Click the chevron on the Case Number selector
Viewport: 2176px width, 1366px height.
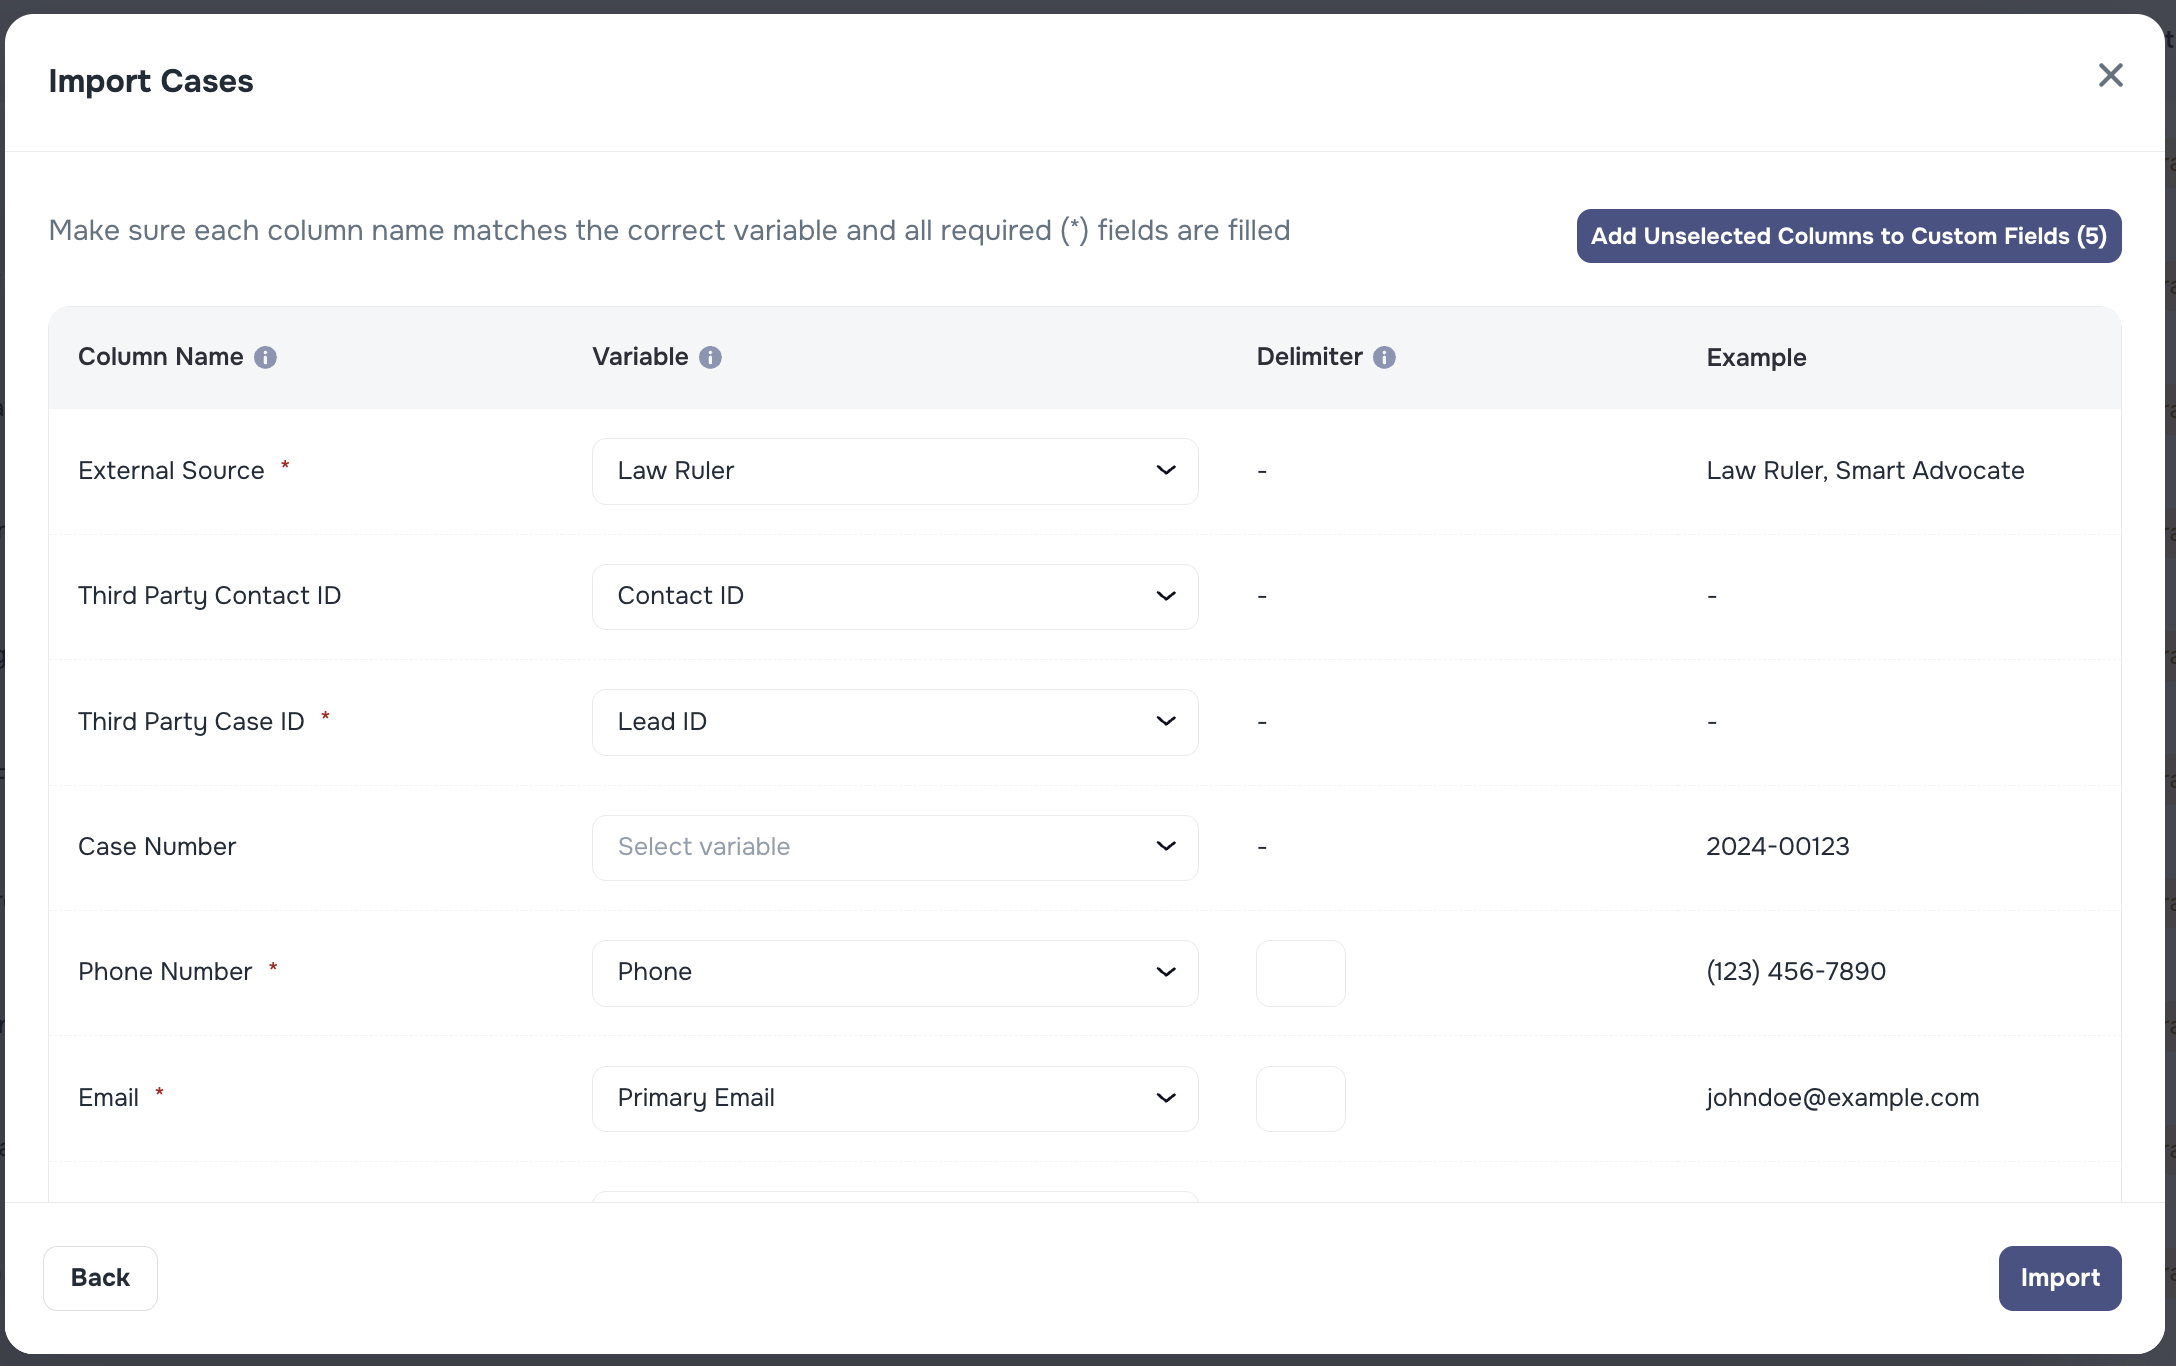[x=1165, y=847]
